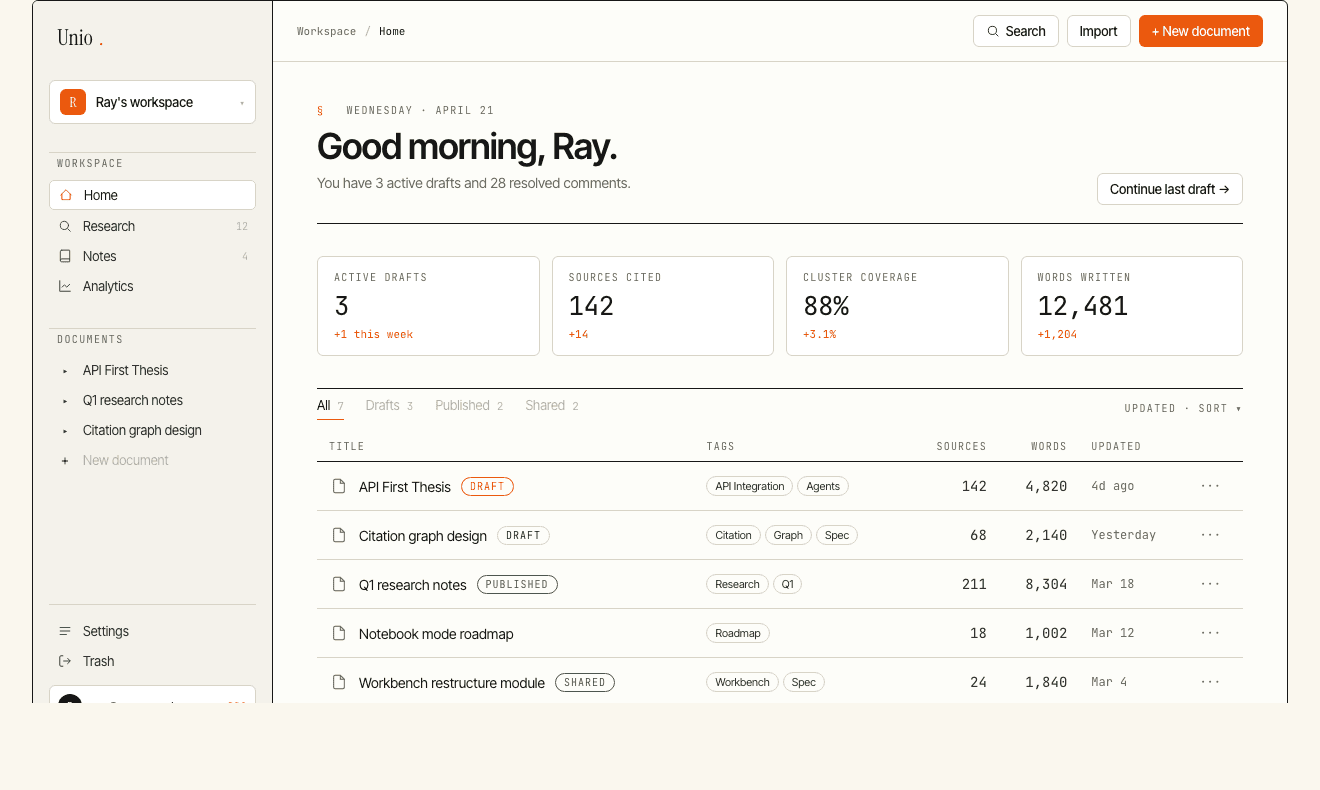This screenshot has height=790, width=1320.
Task: Open more options for Q1 research notes row
Action: pyautogui.click(x=1210, y=584)
